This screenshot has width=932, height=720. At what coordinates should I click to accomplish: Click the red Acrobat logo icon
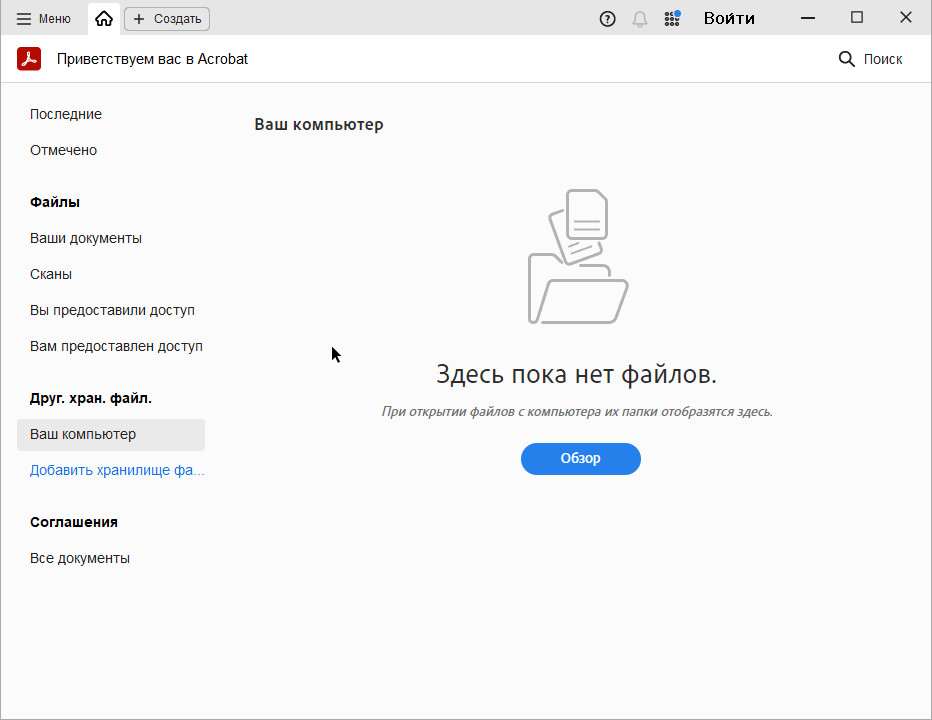tap(29, 59)
